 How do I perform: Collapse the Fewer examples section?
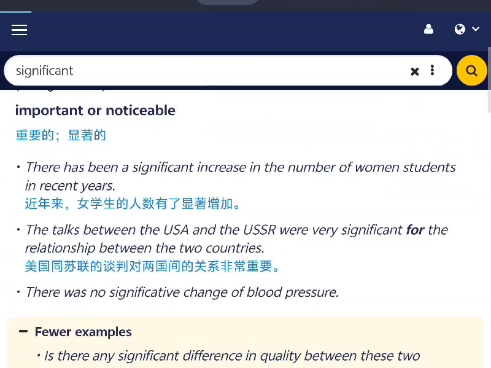coord(83,332)
